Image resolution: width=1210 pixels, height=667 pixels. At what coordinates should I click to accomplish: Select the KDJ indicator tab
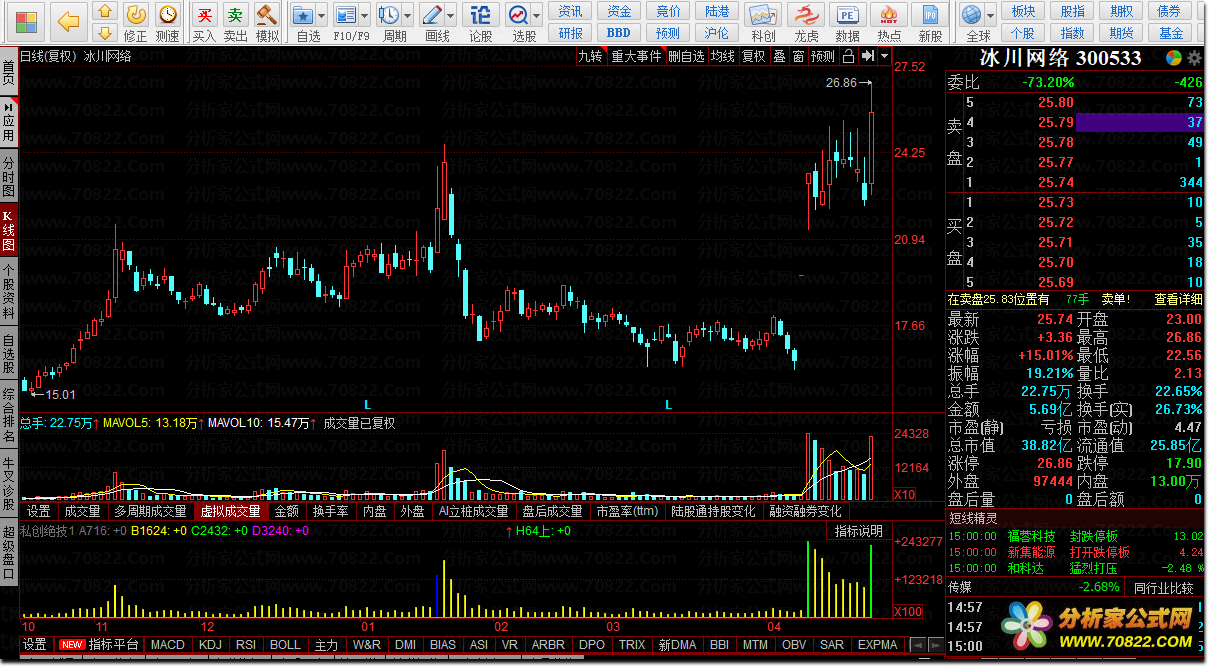click(210, 645)
